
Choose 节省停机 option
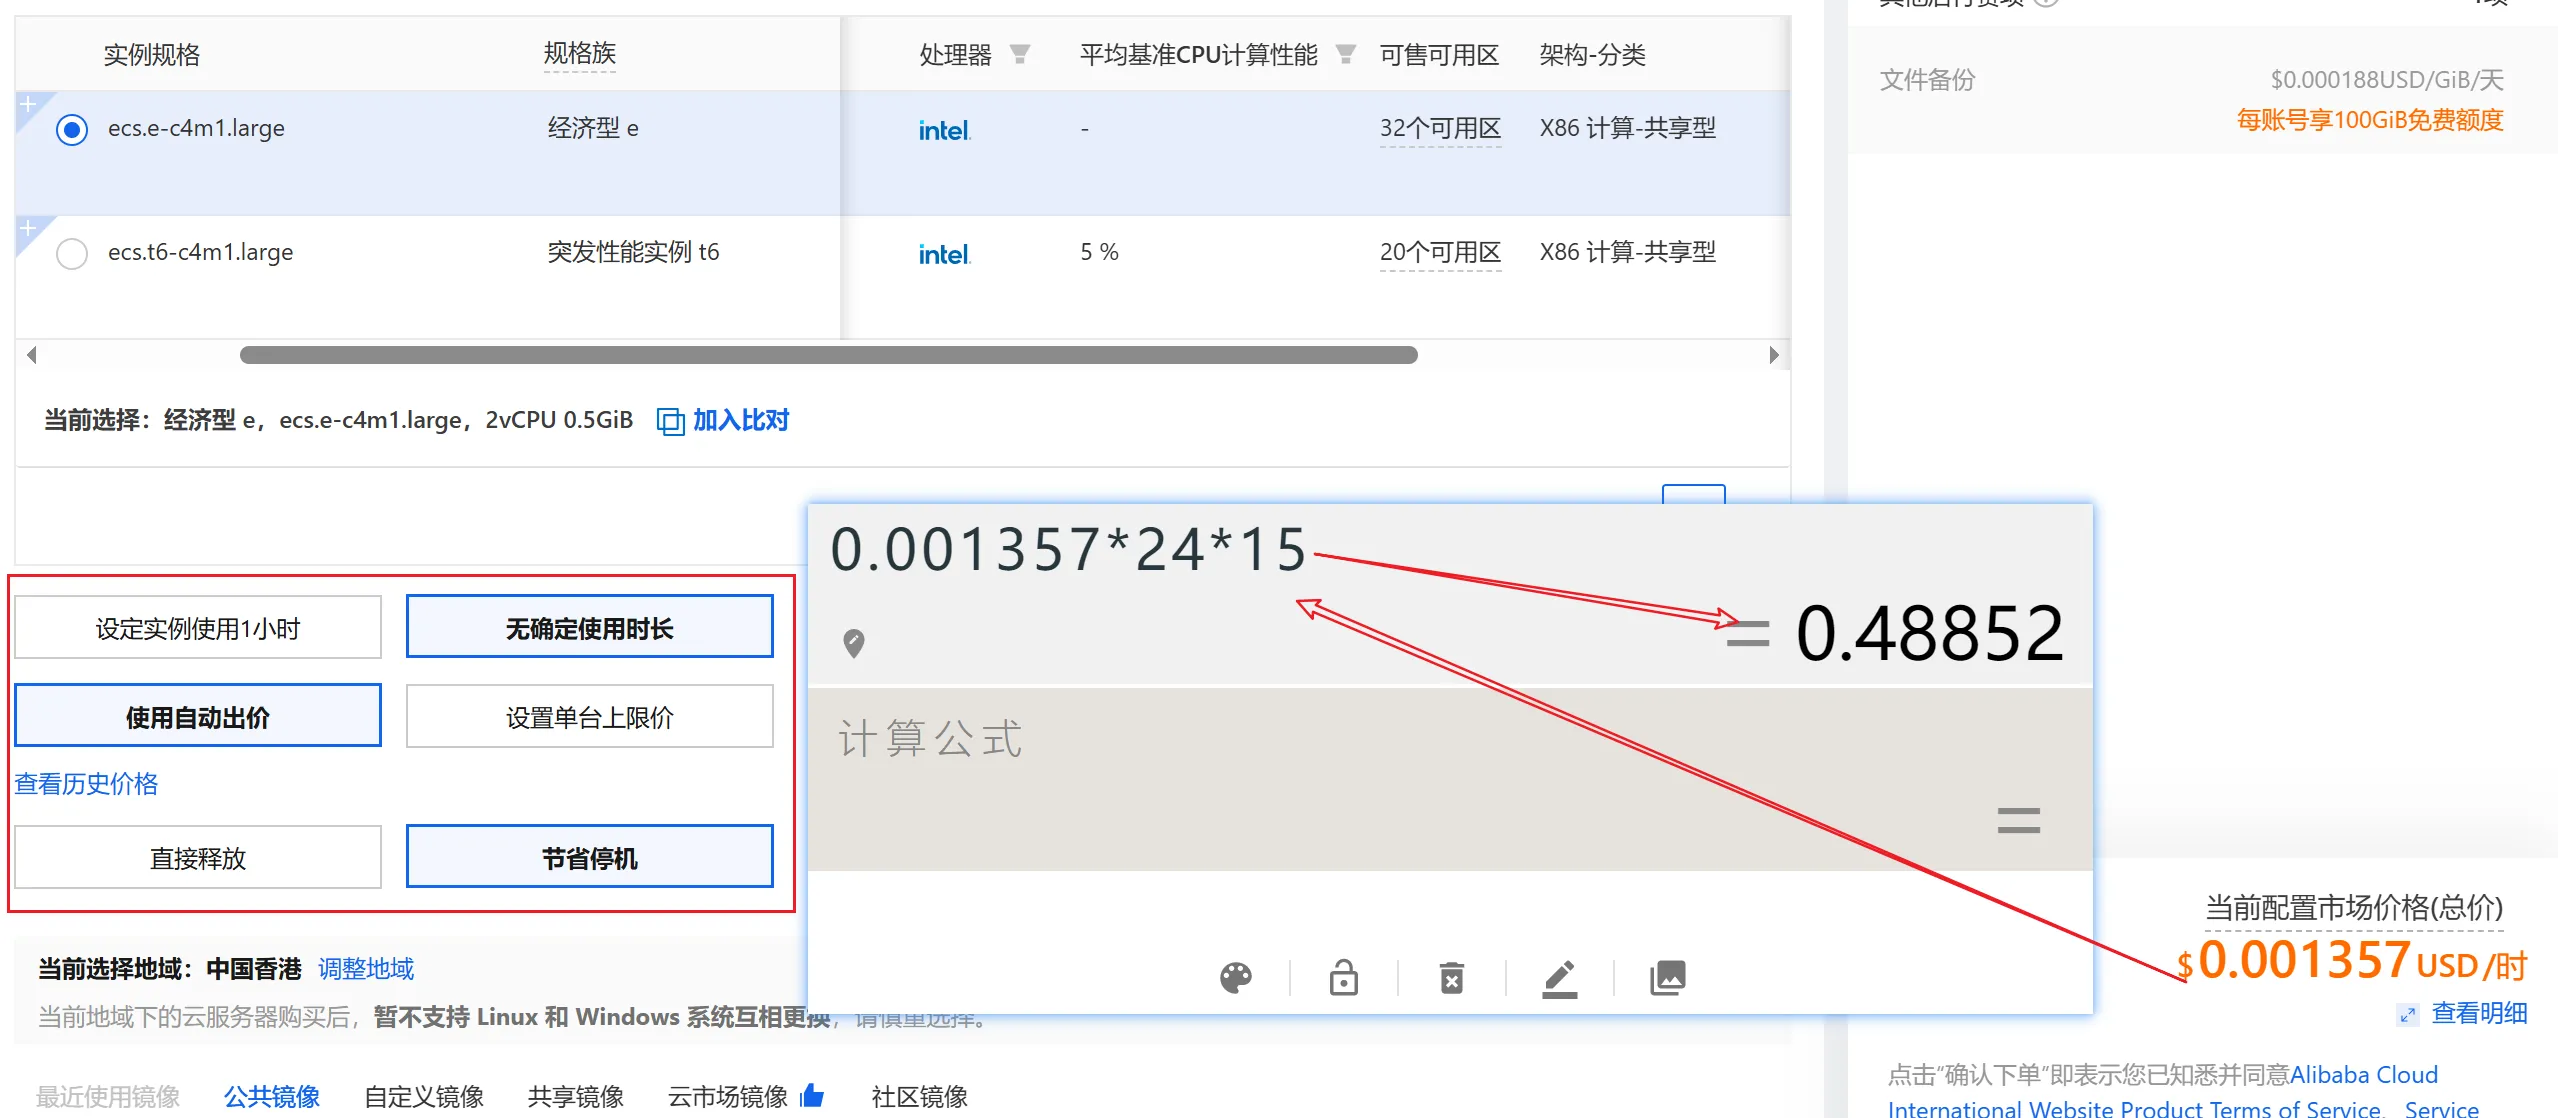pyautogui.click(x=590, y=857)
